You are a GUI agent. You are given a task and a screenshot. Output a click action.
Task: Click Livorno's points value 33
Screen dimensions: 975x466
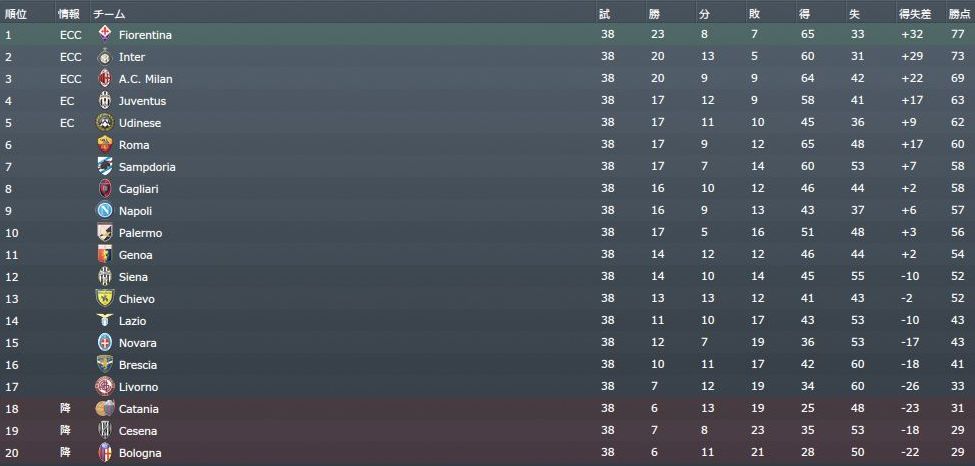[x=957, y=387]
